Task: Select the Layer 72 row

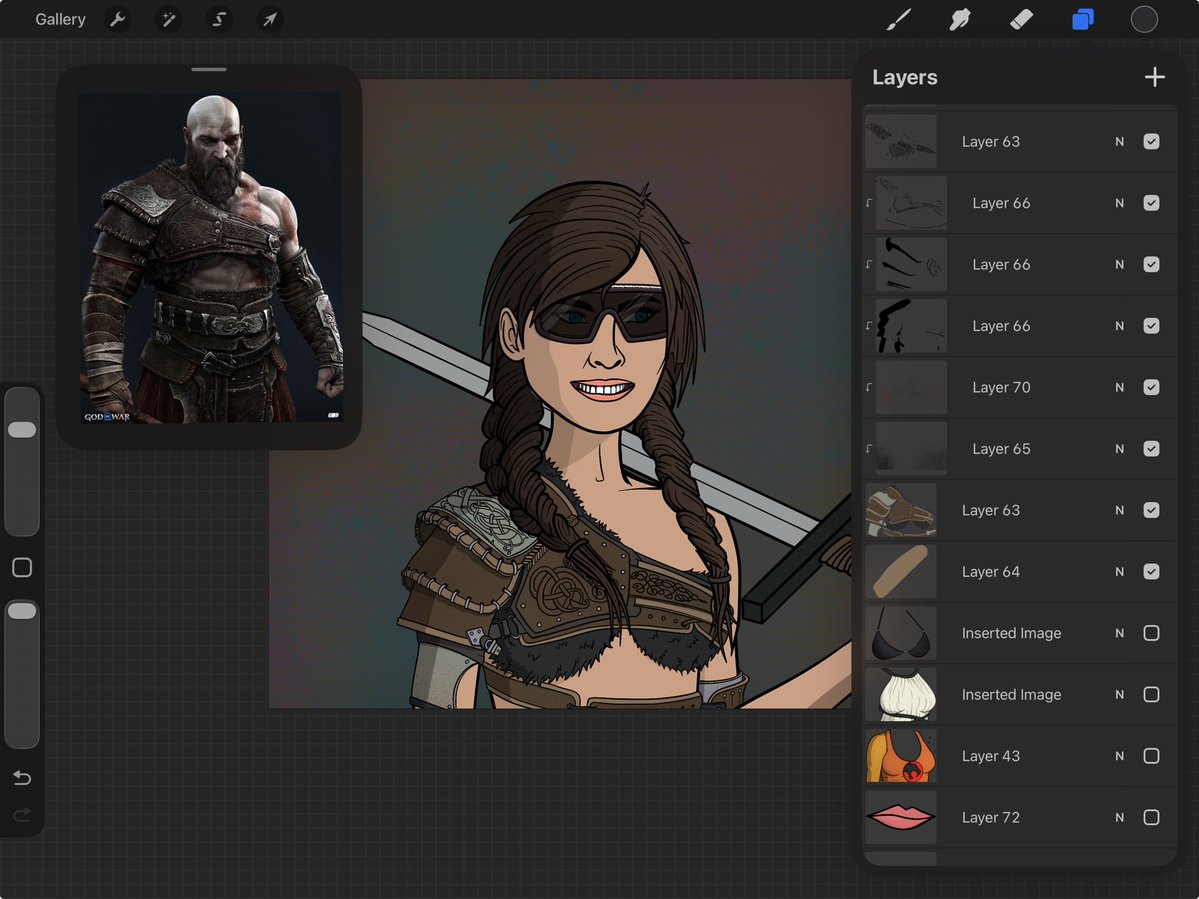Action: (1020, 817)
